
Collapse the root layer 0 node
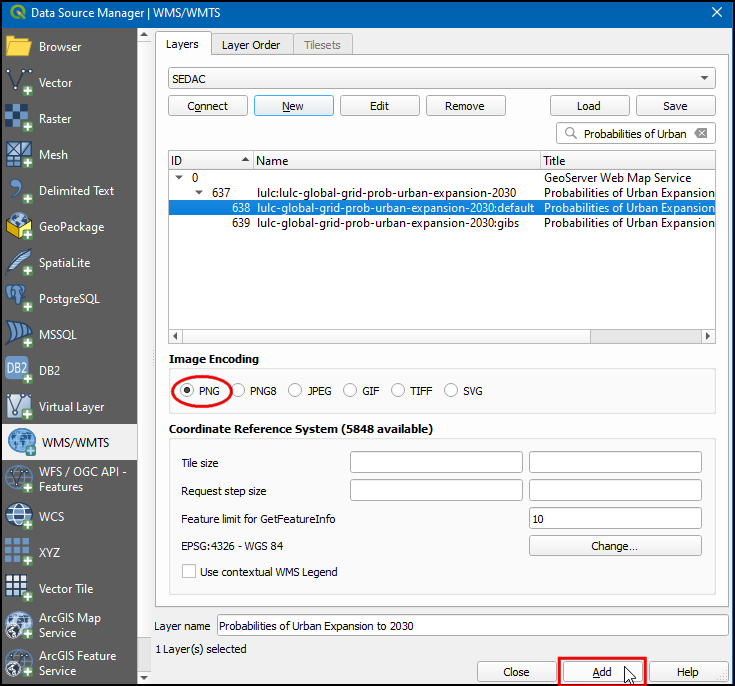click(x=181, y=178)
